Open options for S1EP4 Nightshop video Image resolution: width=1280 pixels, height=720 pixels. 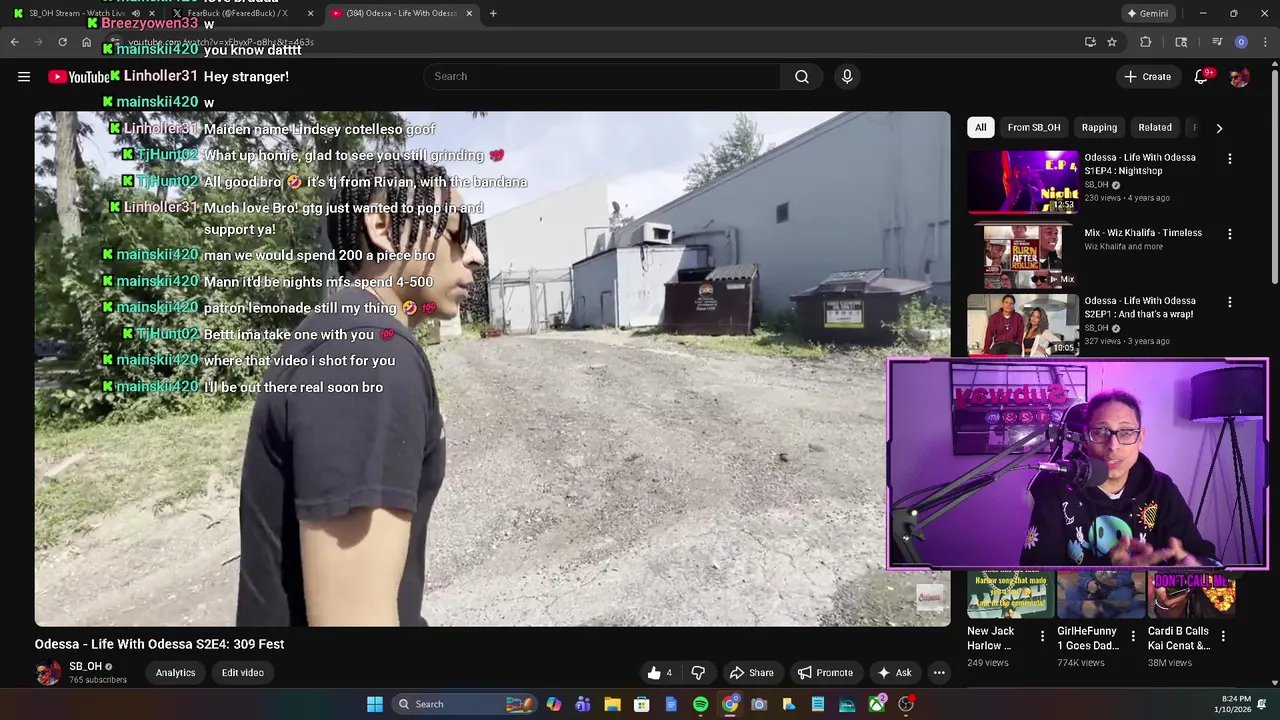[x=1230, y=158]
